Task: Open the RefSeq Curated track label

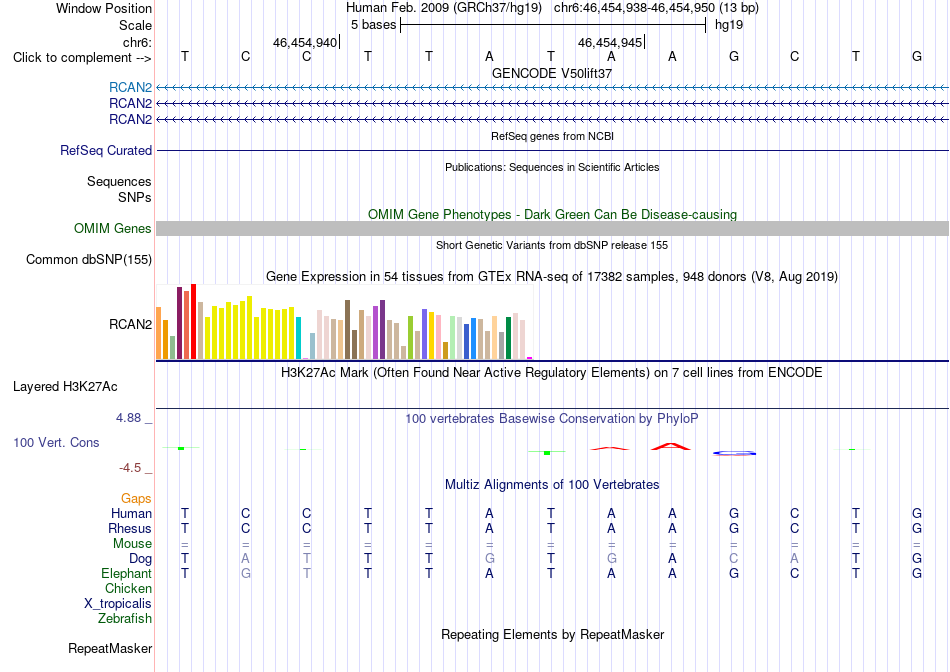Action: click(106, 150)
